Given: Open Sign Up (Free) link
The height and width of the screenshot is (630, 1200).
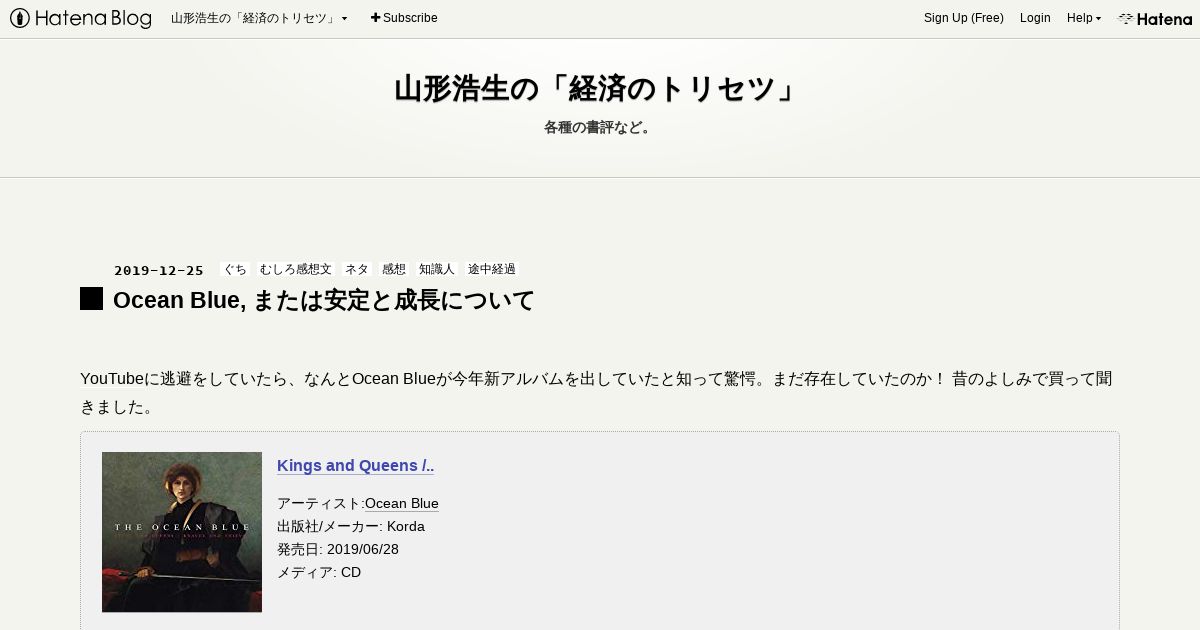Looking at the screenshot, I should click(964, 18).
